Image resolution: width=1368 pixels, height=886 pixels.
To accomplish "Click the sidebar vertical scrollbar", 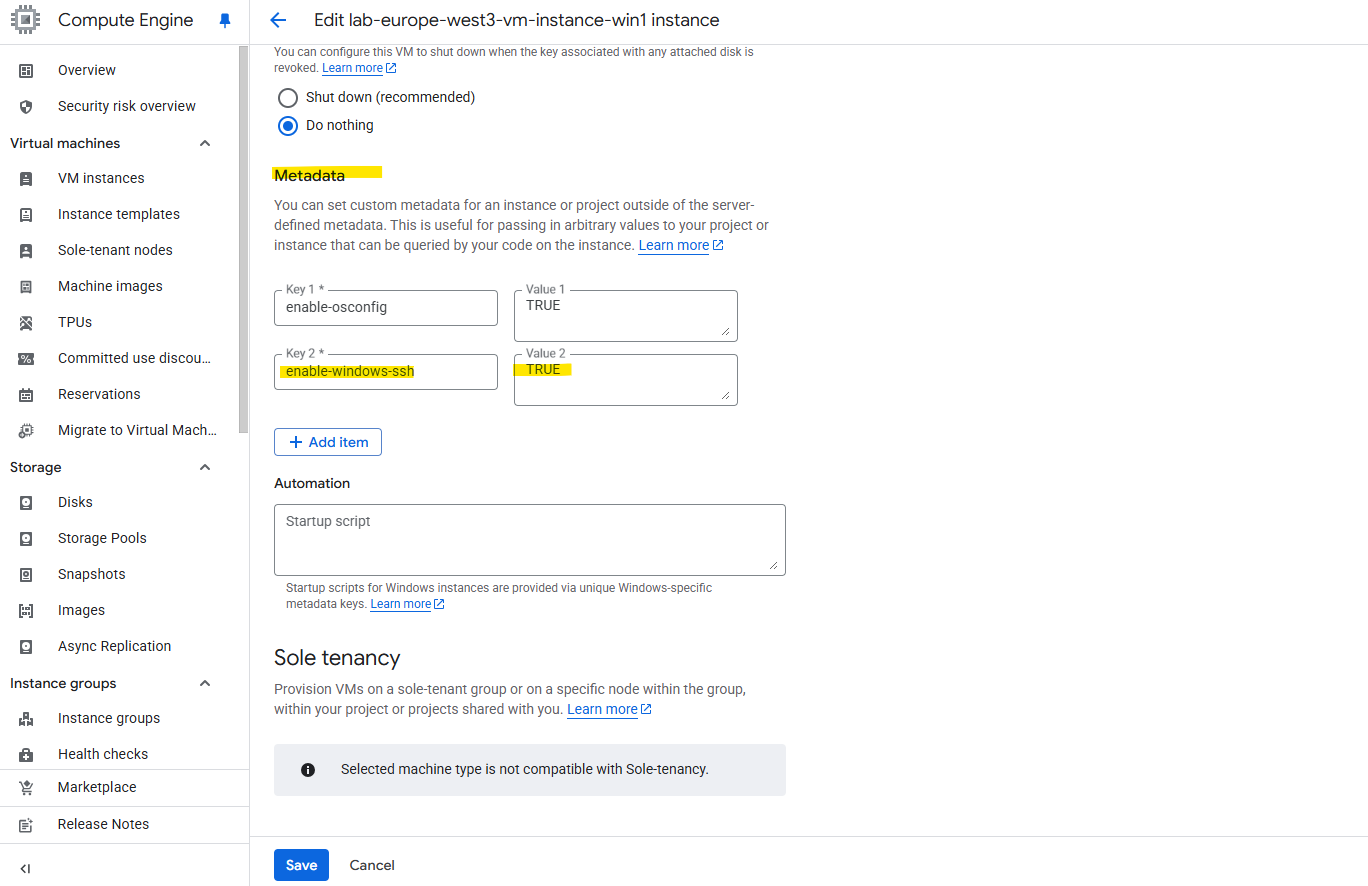I will pyautogui.click(x=243, y=240).
